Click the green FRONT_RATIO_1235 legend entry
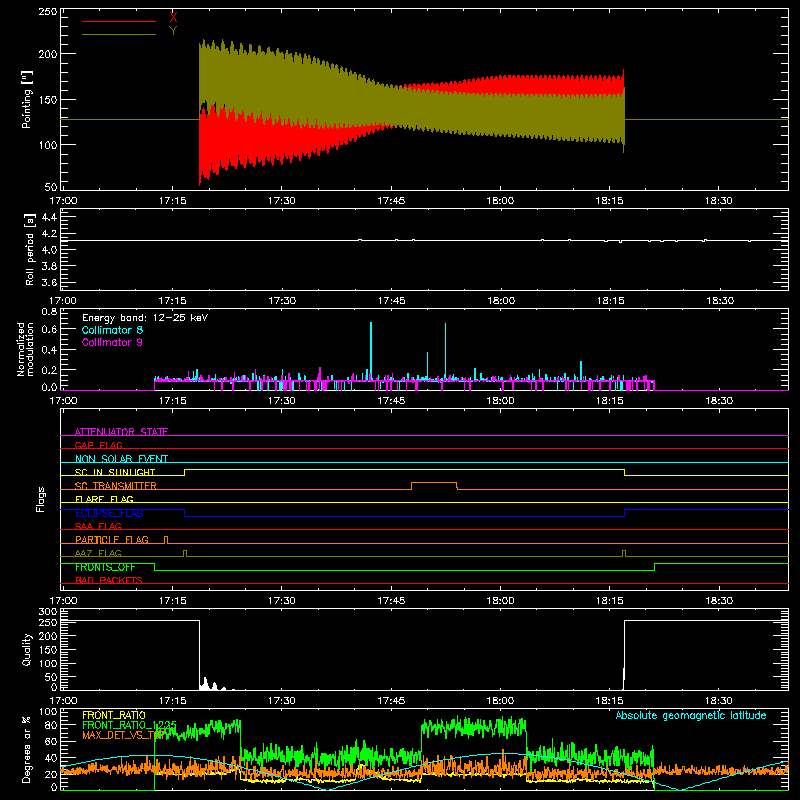This screenshot has width=800, height=800. [x=129, y=725]
